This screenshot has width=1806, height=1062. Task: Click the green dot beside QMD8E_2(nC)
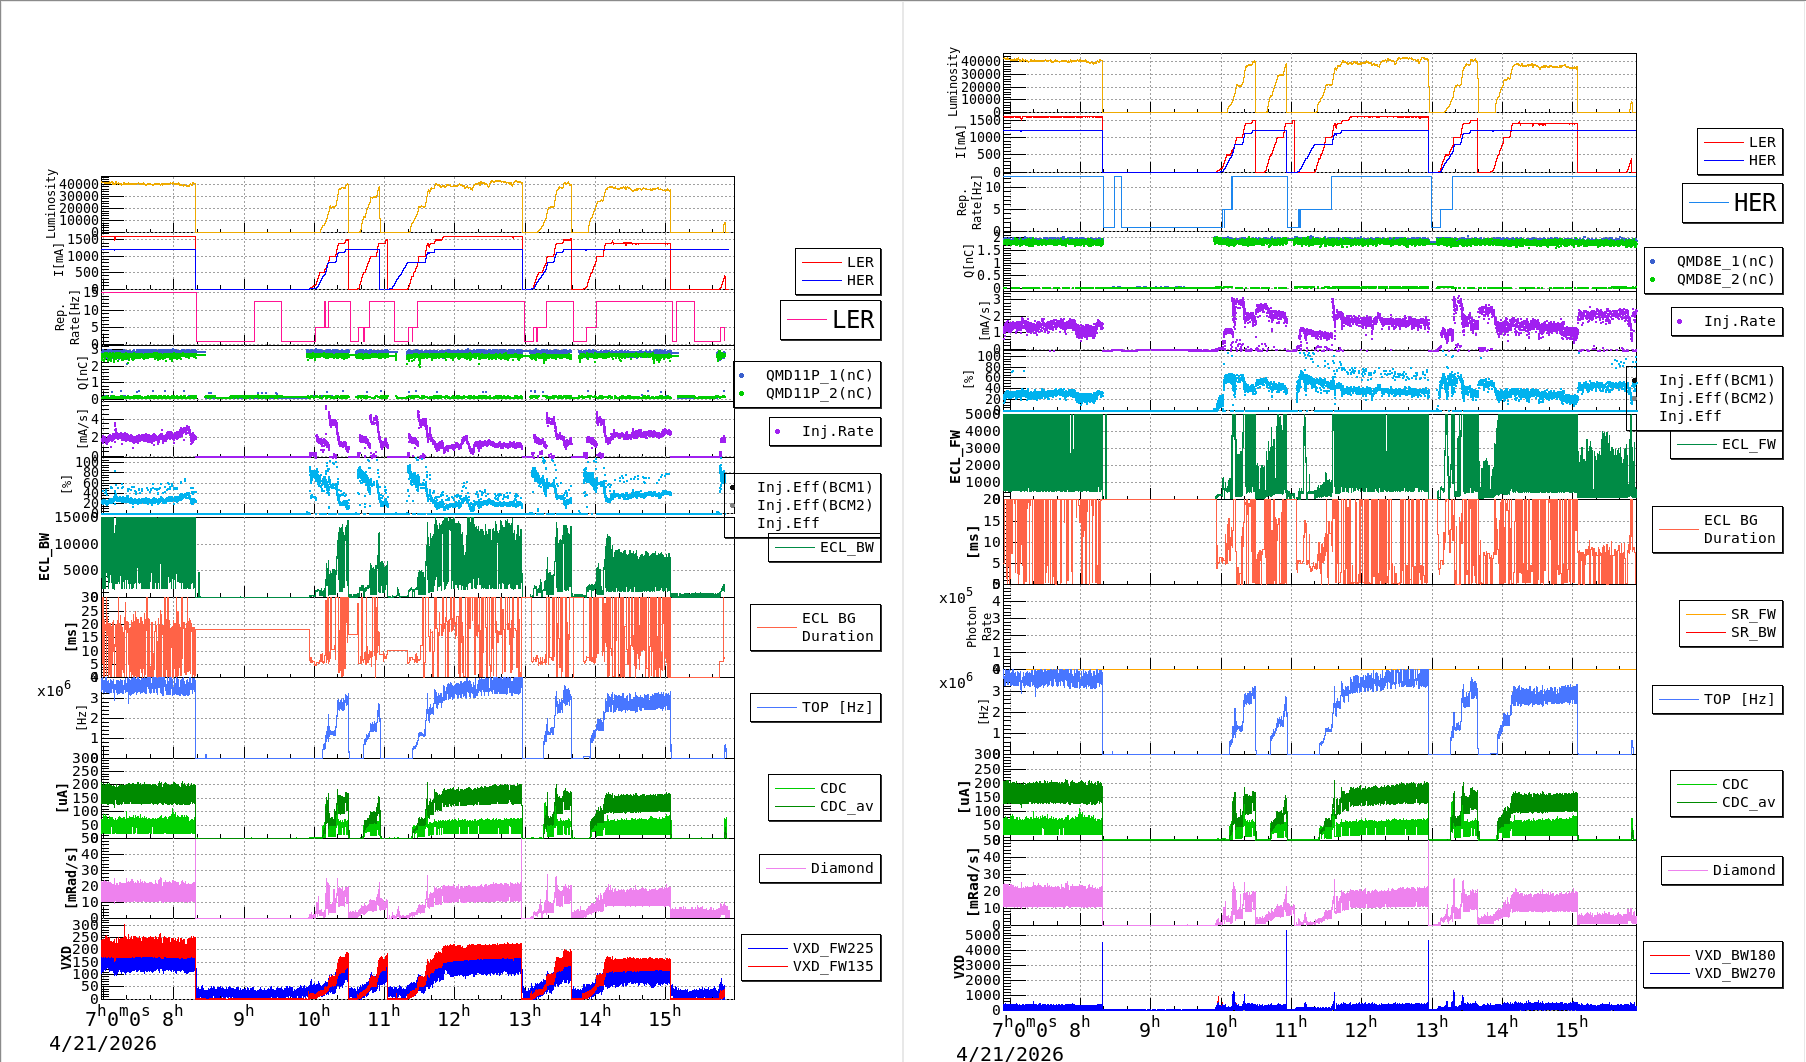[x=1652, y=279]
